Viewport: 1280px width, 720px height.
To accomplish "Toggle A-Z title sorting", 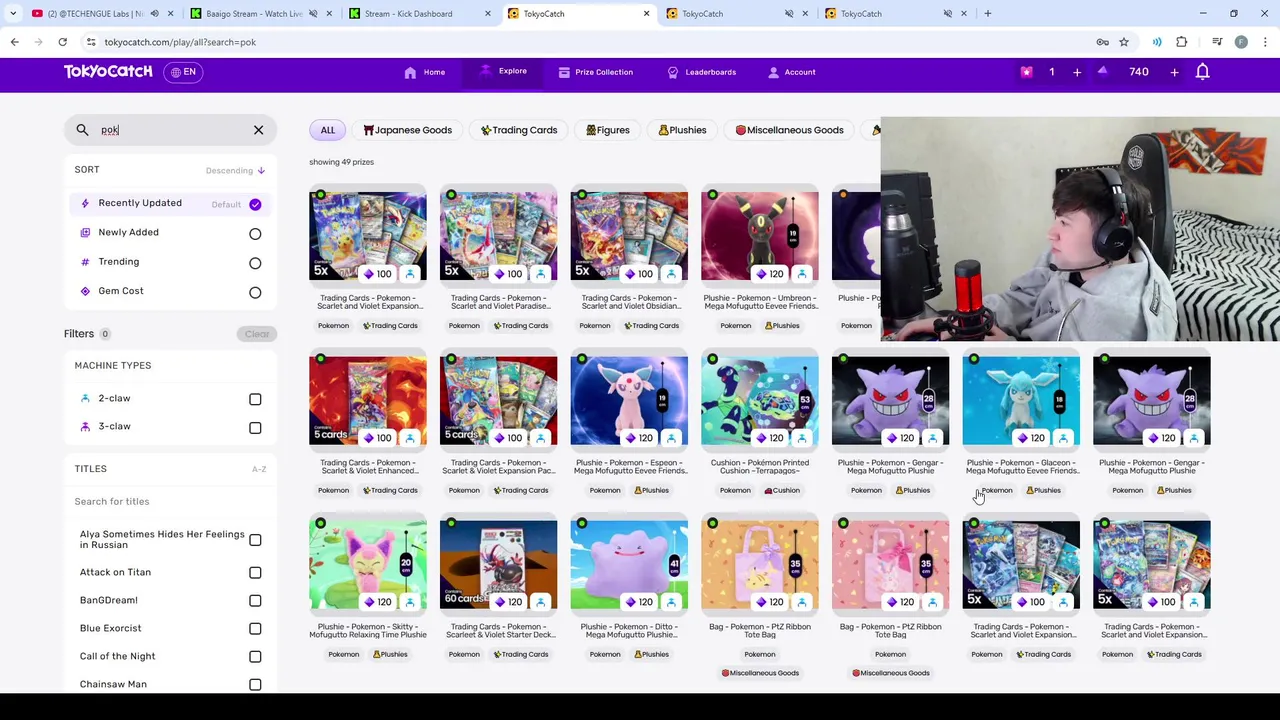I will point(259,469).
